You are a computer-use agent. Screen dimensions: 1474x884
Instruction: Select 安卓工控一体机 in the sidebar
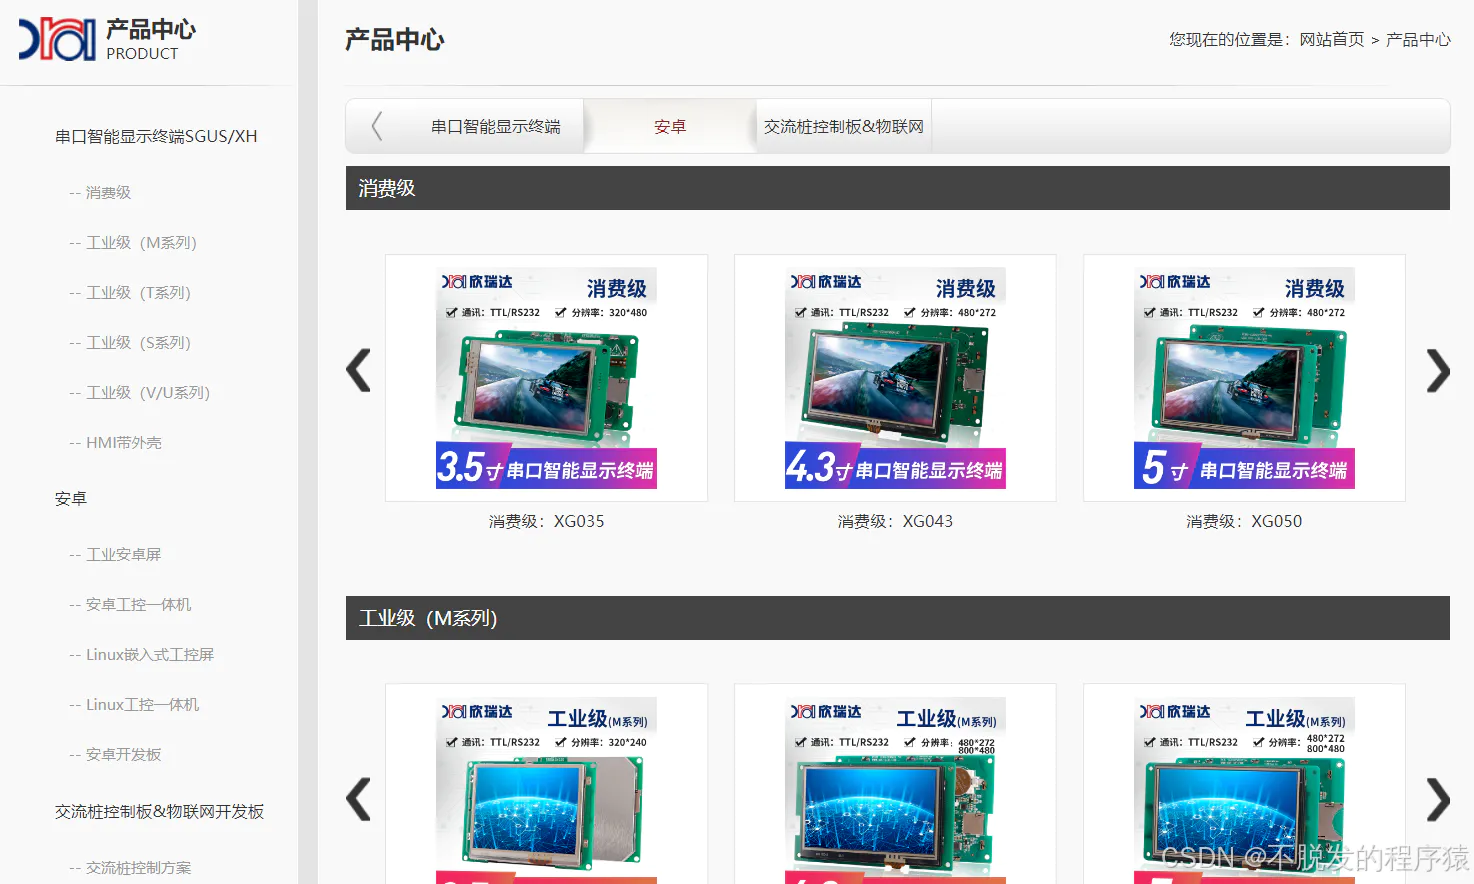click(138, 604)
